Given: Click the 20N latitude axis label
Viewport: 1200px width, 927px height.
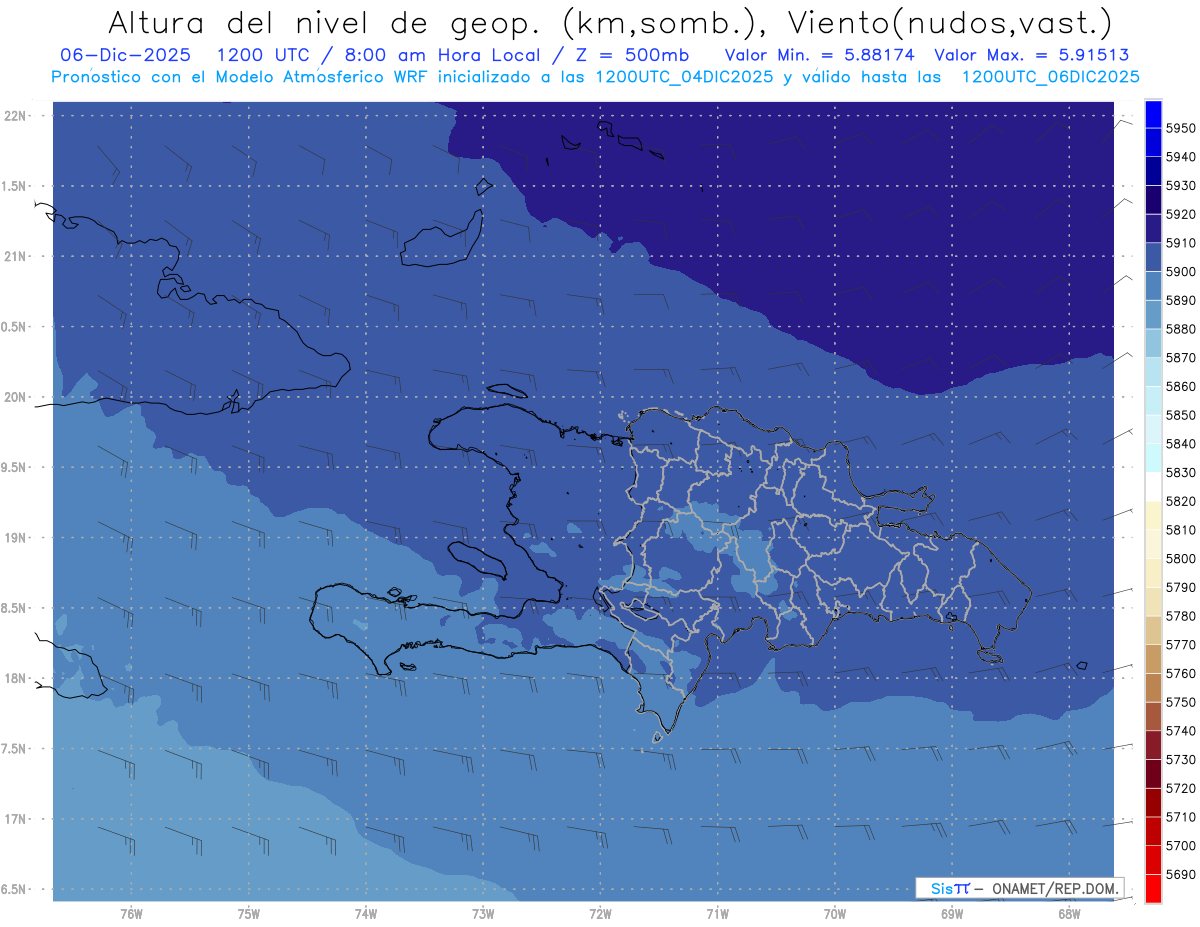Looking at the screenshot, I should click(14, 397).
